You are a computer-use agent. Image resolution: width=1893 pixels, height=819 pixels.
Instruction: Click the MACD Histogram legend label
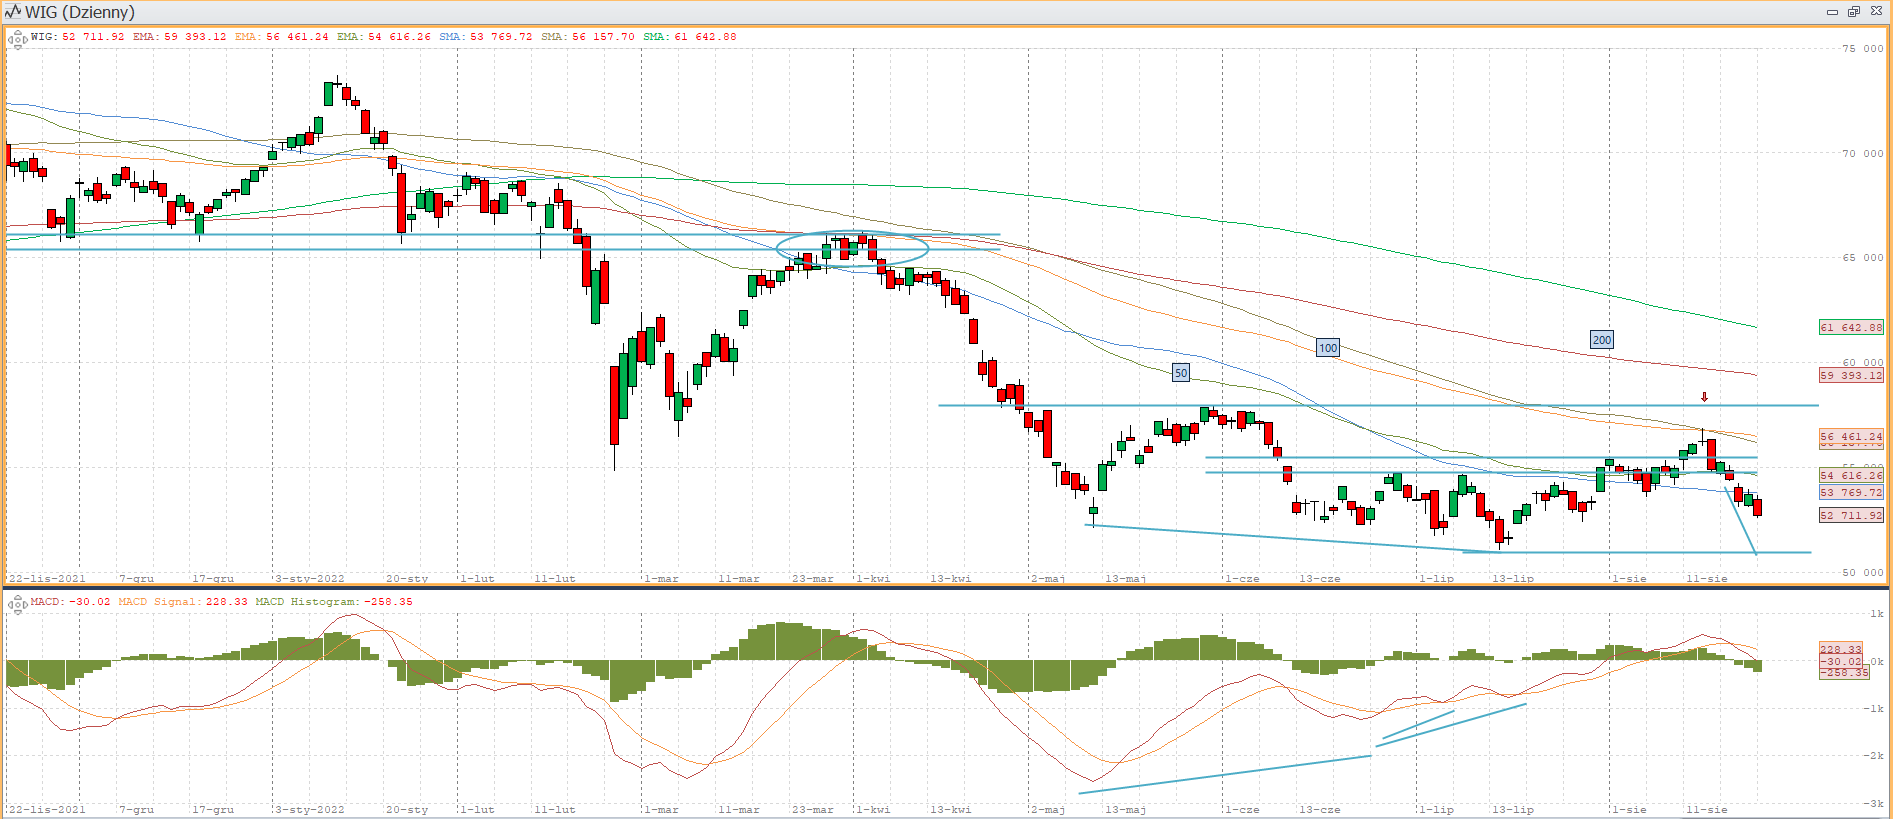tap(306, 602)
